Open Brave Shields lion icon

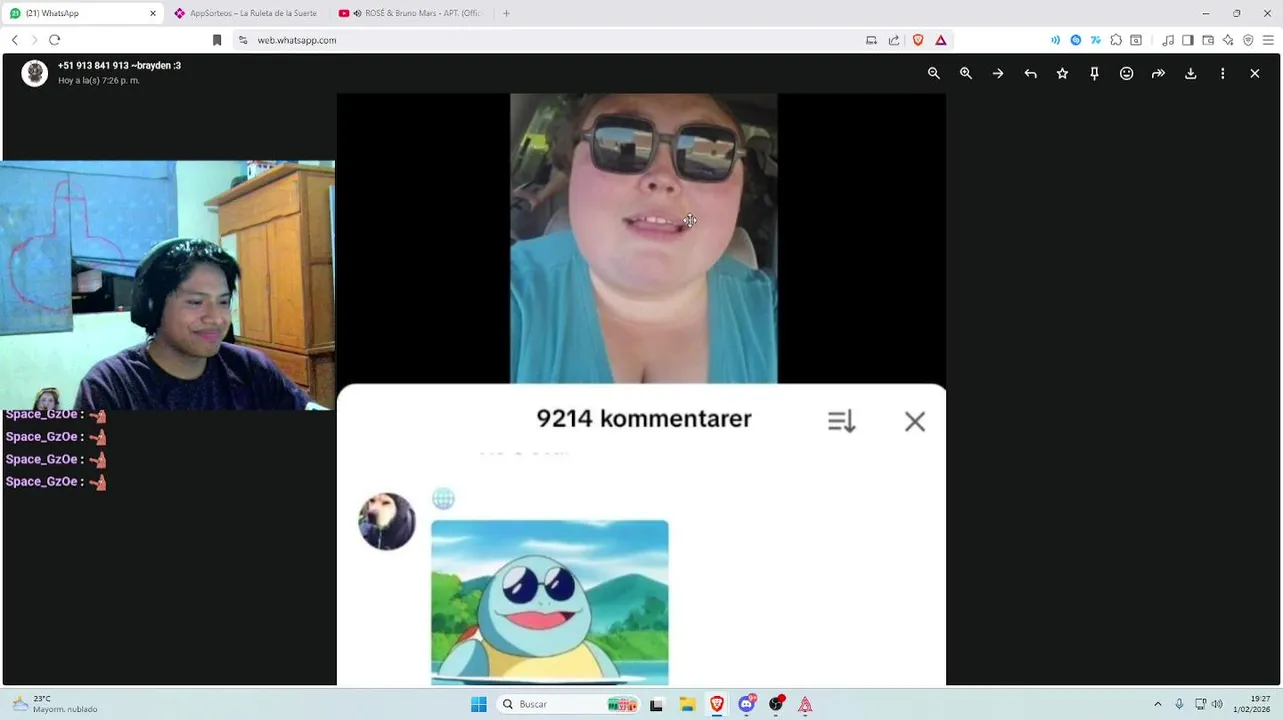coord(918,40)
